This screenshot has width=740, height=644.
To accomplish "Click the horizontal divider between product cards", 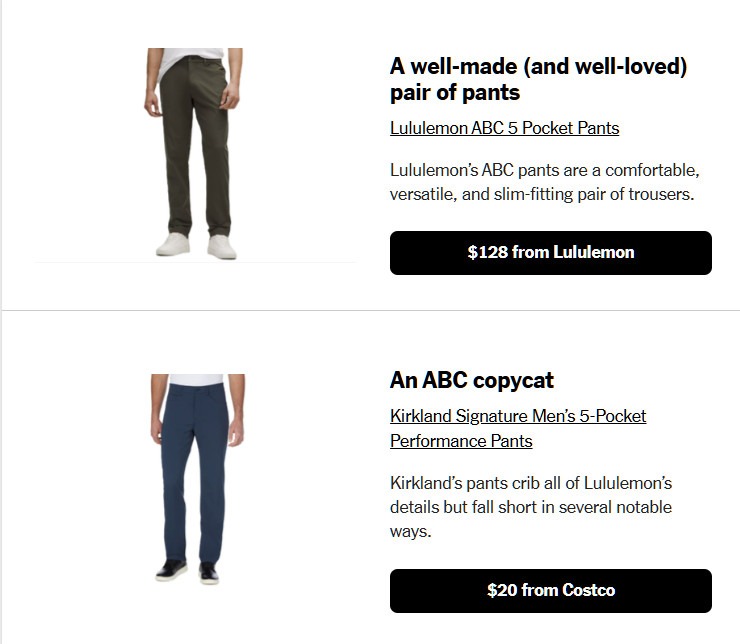I will tap(371, 310).
